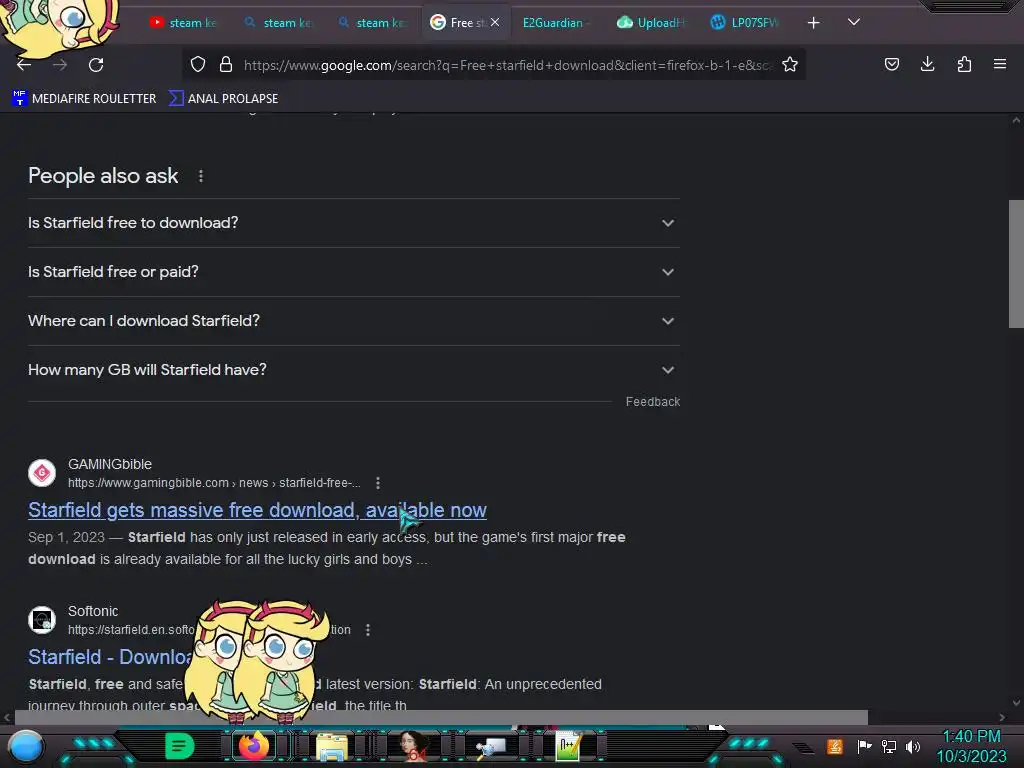This screenshot has width=1024, height=768.
Task: List all tabs with the chevron dropdown
Action: (x=854, y=22)
